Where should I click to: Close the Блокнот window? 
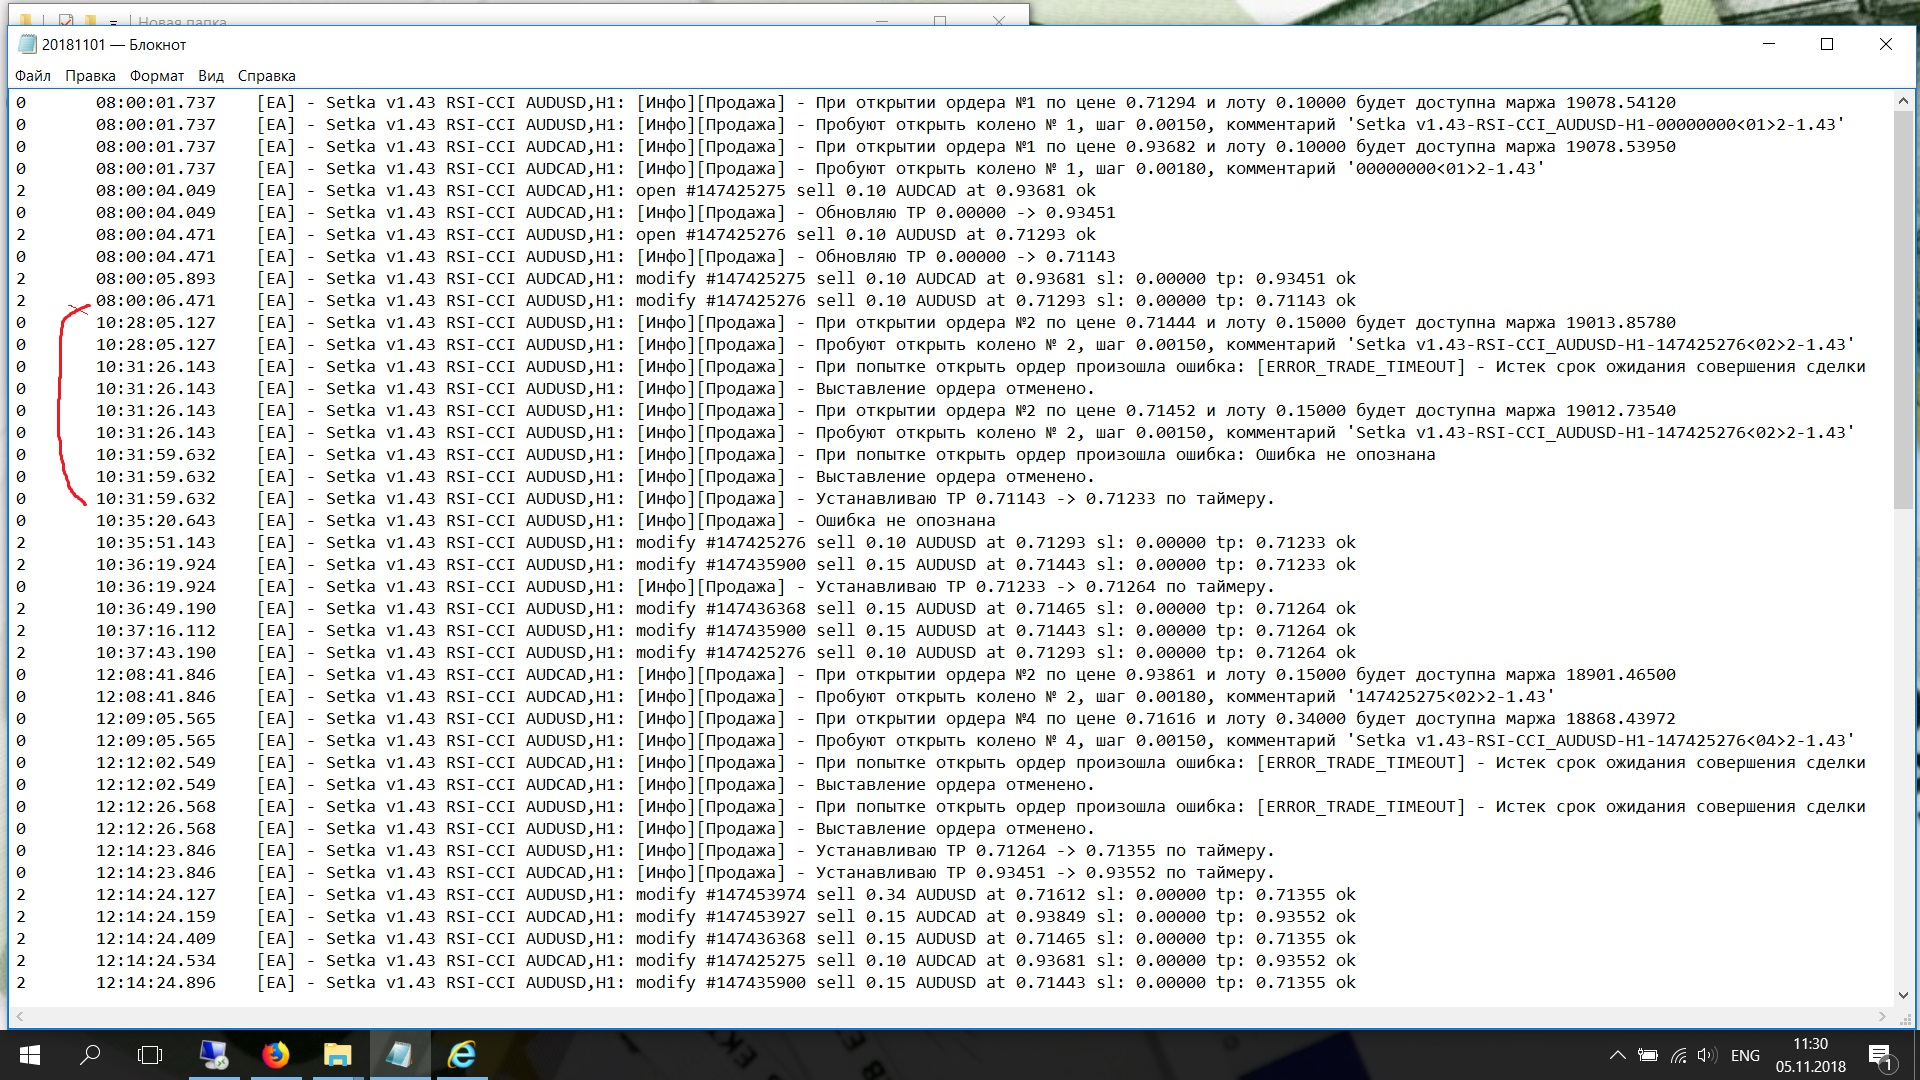[1885, 44]
